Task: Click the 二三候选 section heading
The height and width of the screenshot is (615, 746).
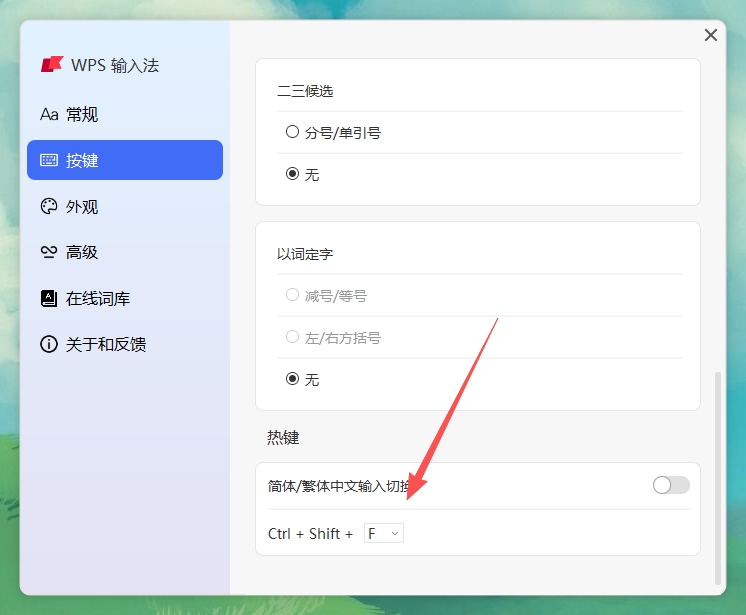Action: click(x=305, y=91)
